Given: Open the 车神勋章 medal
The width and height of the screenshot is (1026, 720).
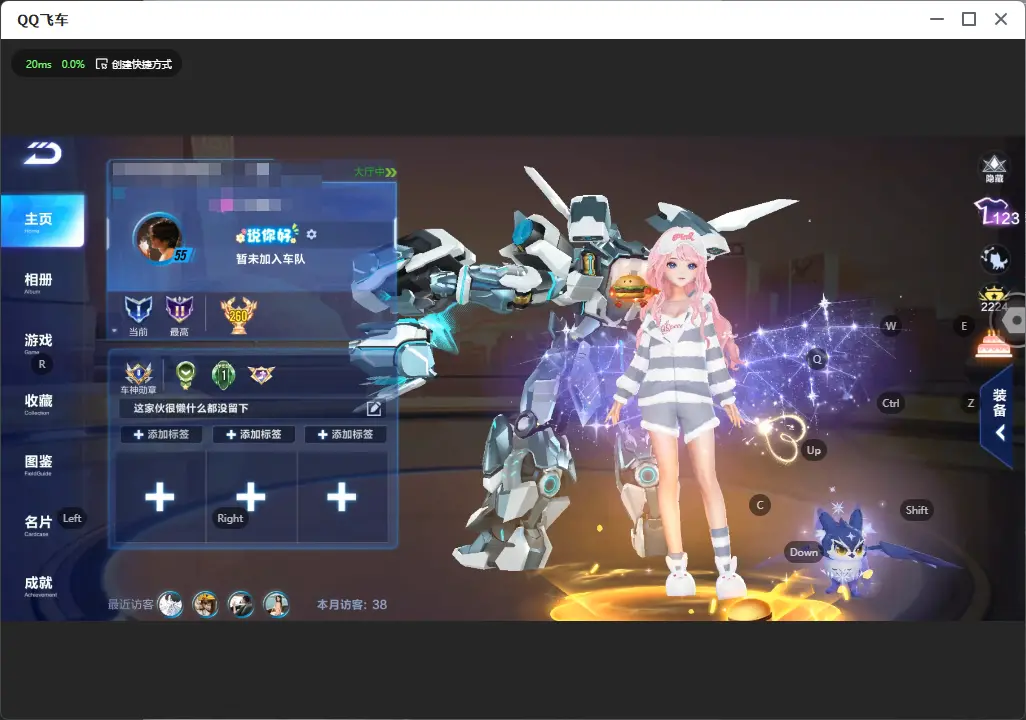Looking at the screenshot, I should (139, 378).
